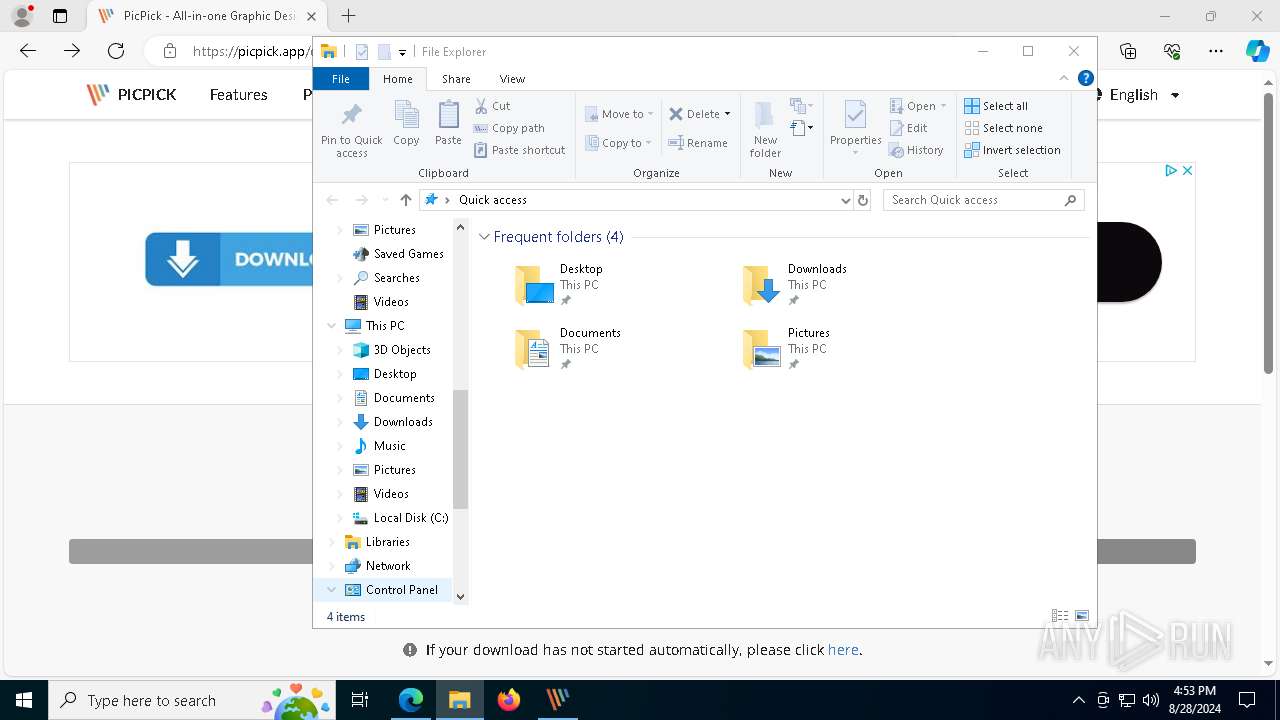The image size is (1280, 720).
Task: Click the 'here' download link
Action: click(843, 650)
